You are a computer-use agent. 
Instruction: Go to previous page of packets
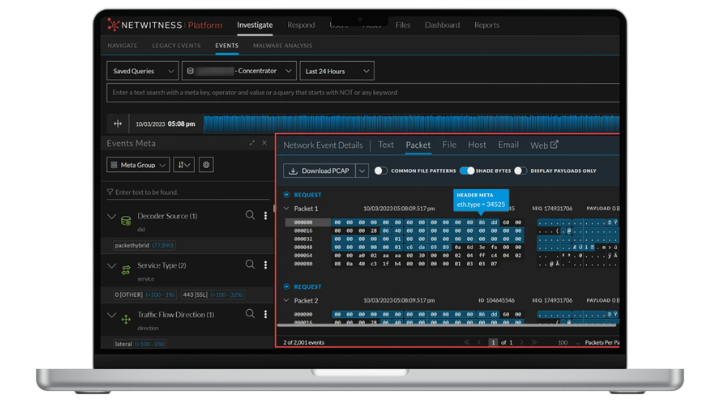tap(479, 342)
